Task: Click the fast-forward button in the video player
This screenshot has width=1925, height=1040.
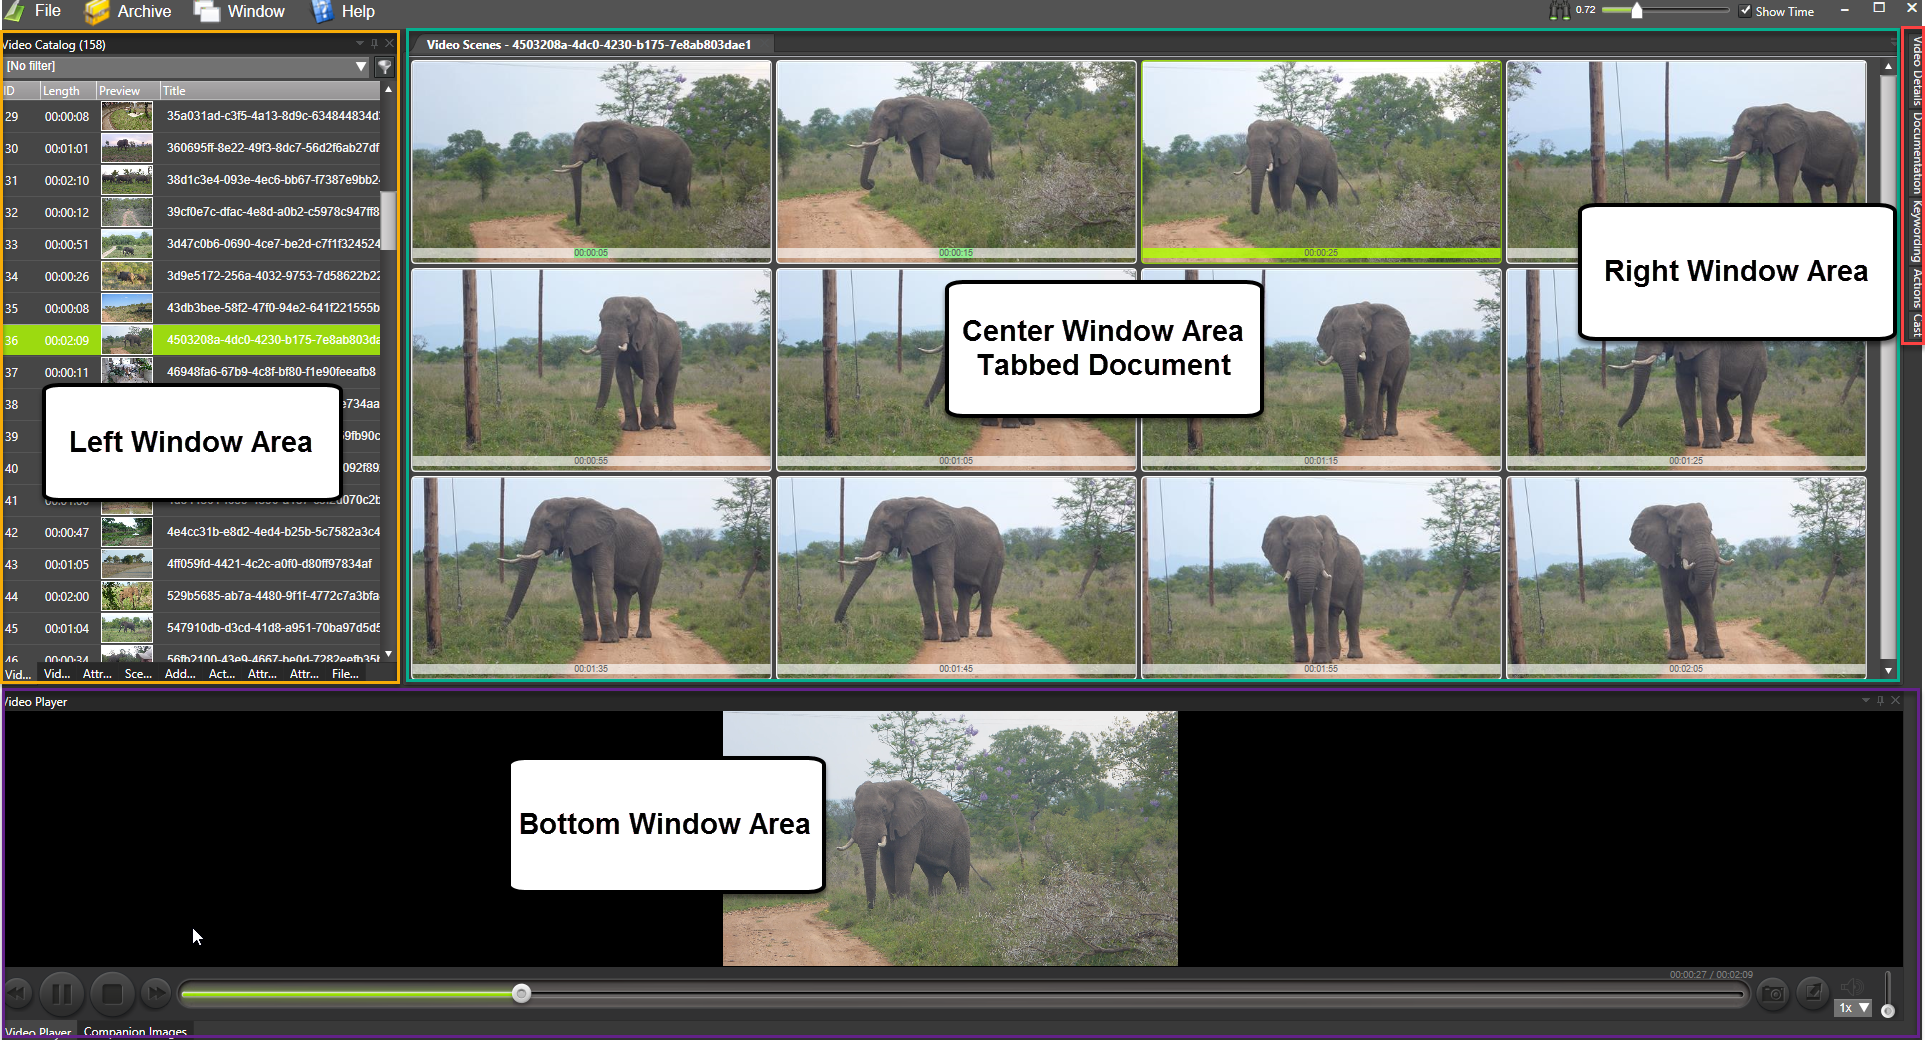Action: pos(155,994)
